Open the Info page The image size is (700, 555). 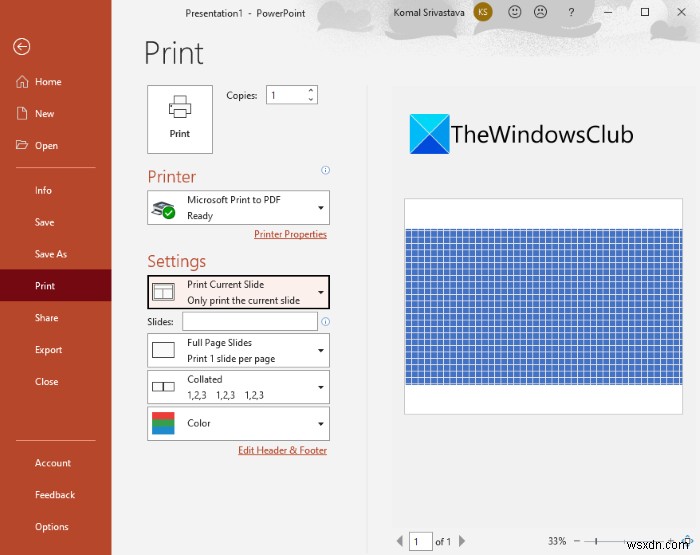[x=55, y=190]
